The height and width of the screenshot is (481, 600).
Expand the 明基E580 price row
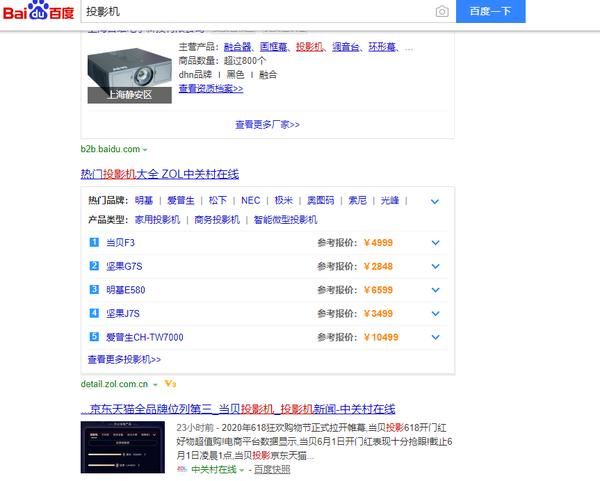(x=434, y=290)
